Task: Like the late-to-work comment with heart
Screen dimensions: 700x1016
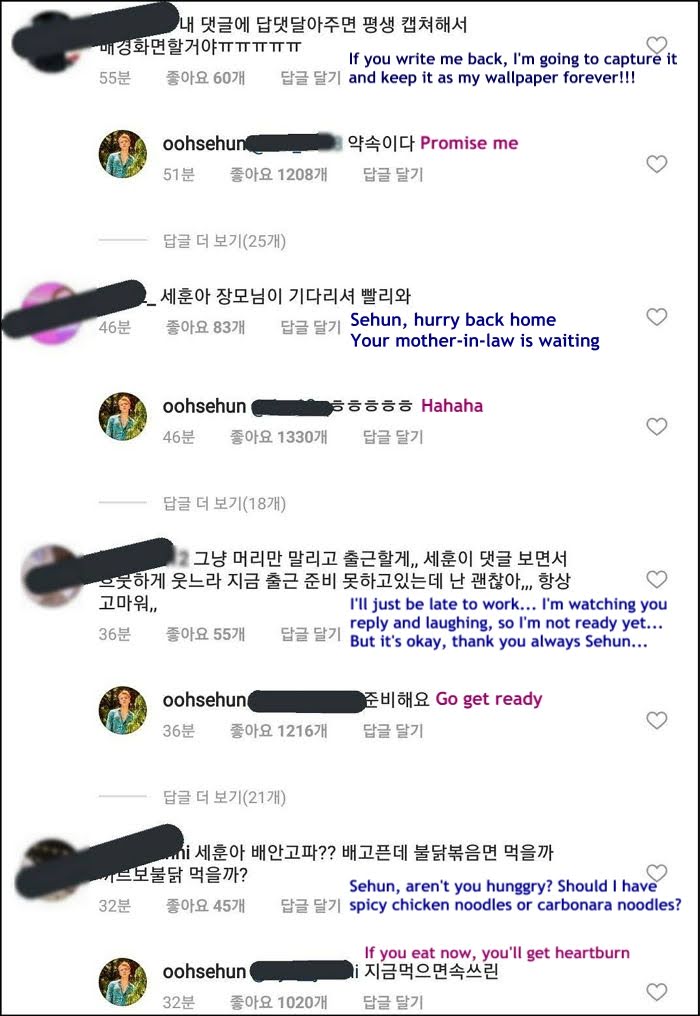Action: [x=657, y=579]
